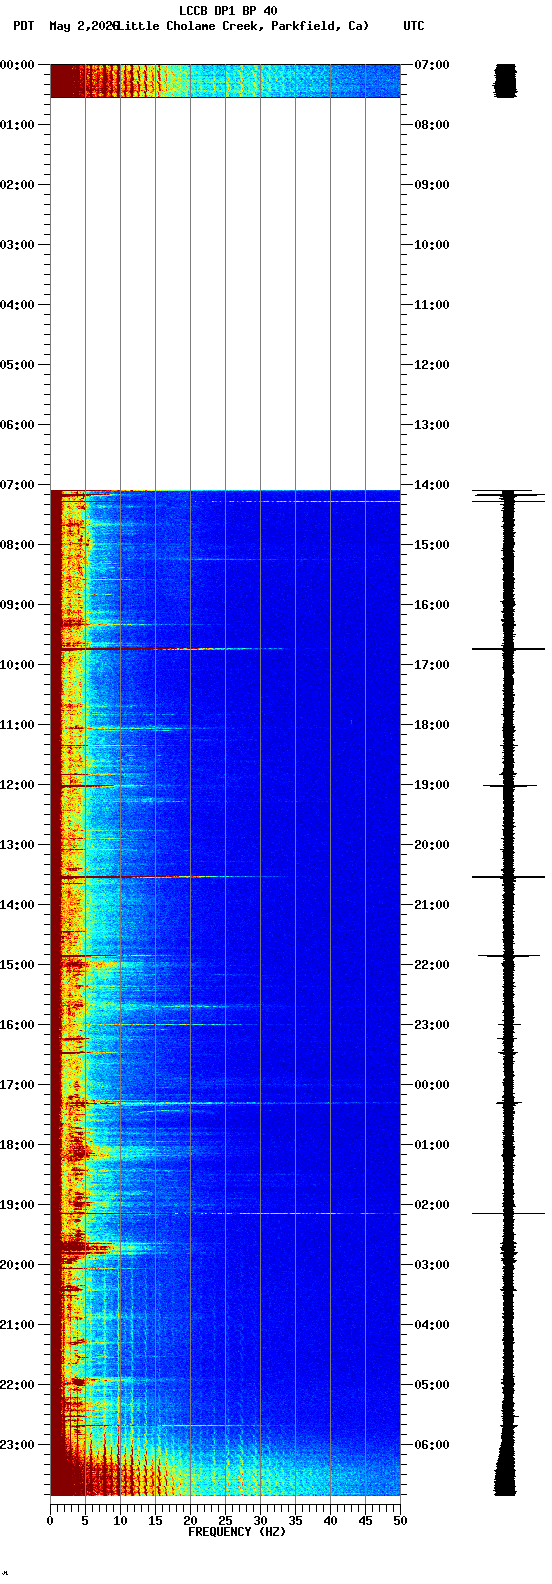
Task: Click the "18:00" label on the UTC axis
Action: [x=431, y=725]
